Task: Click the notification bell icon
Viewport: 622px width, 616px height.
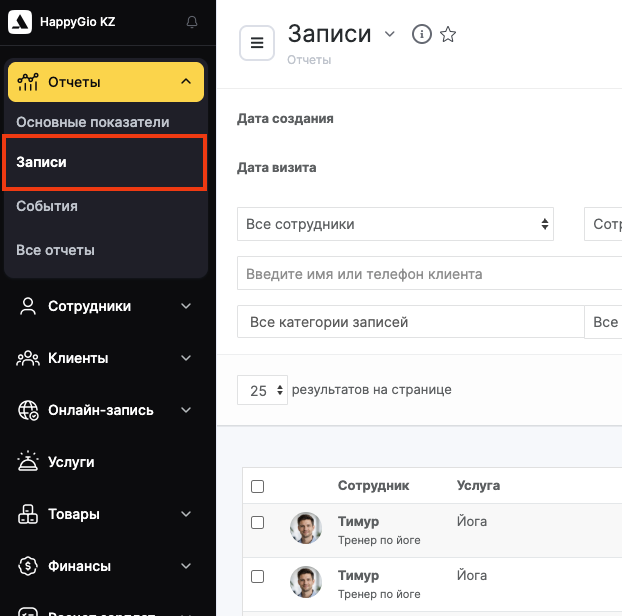Action: 192,22
